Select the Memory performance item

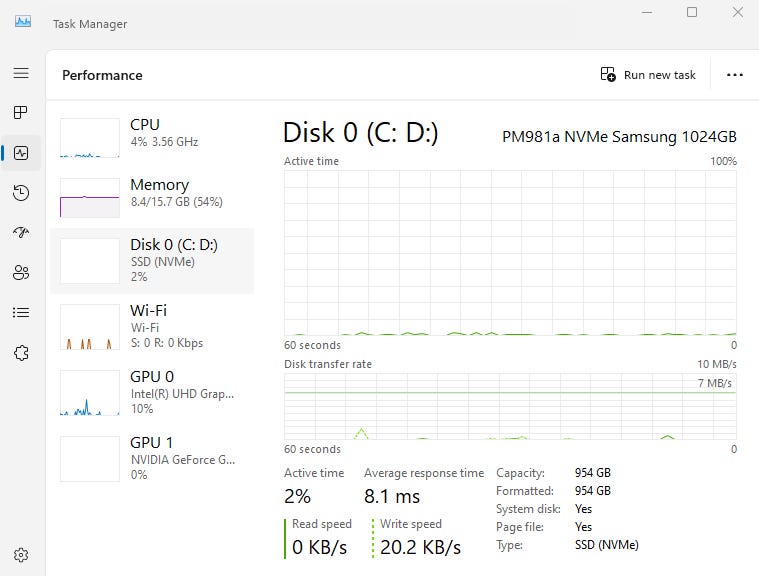tap(152, 197)
